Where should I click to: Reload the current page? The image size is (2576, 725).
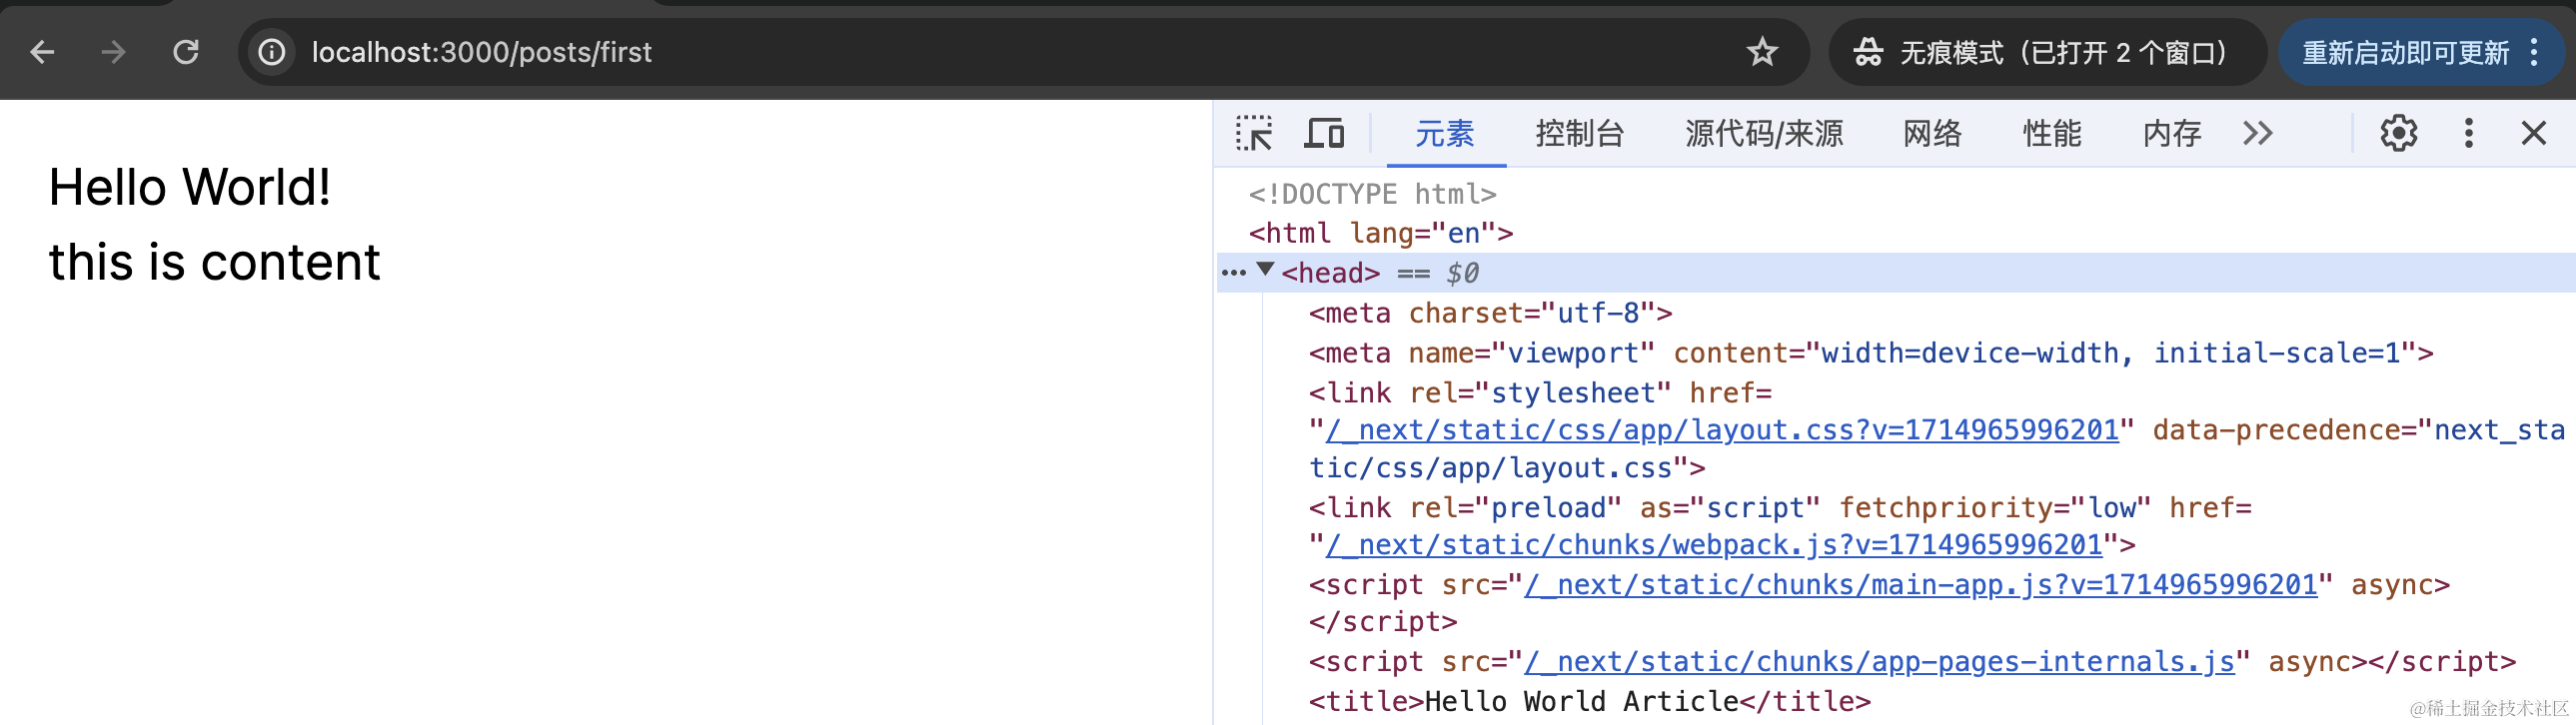[186, 52]
